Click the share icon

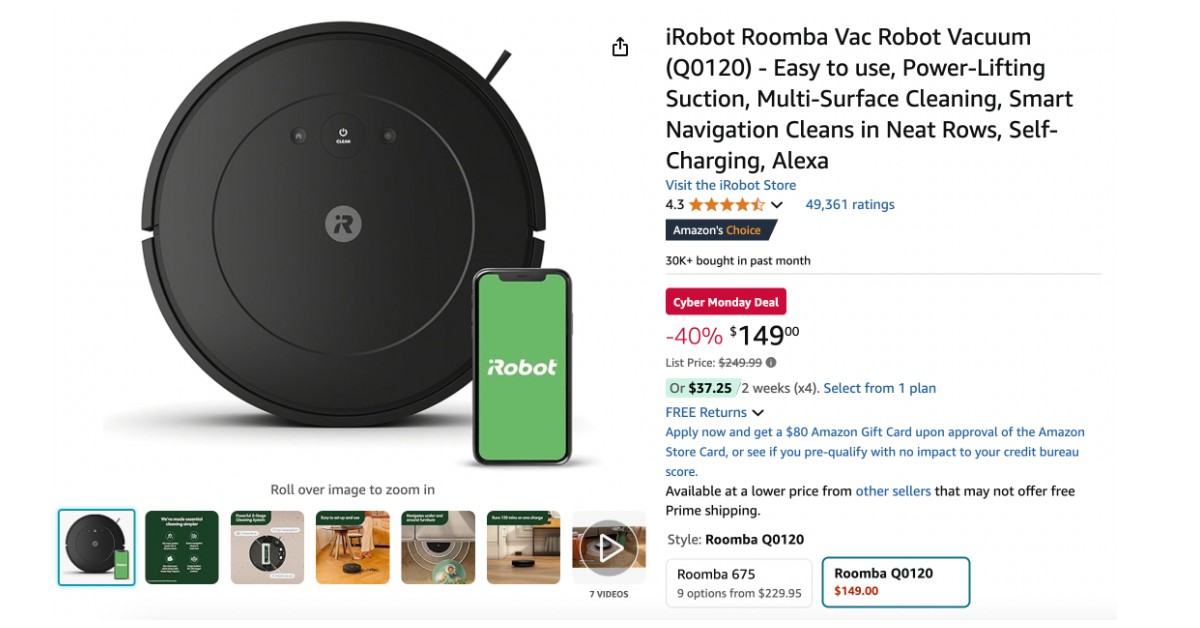pos(620,47)
